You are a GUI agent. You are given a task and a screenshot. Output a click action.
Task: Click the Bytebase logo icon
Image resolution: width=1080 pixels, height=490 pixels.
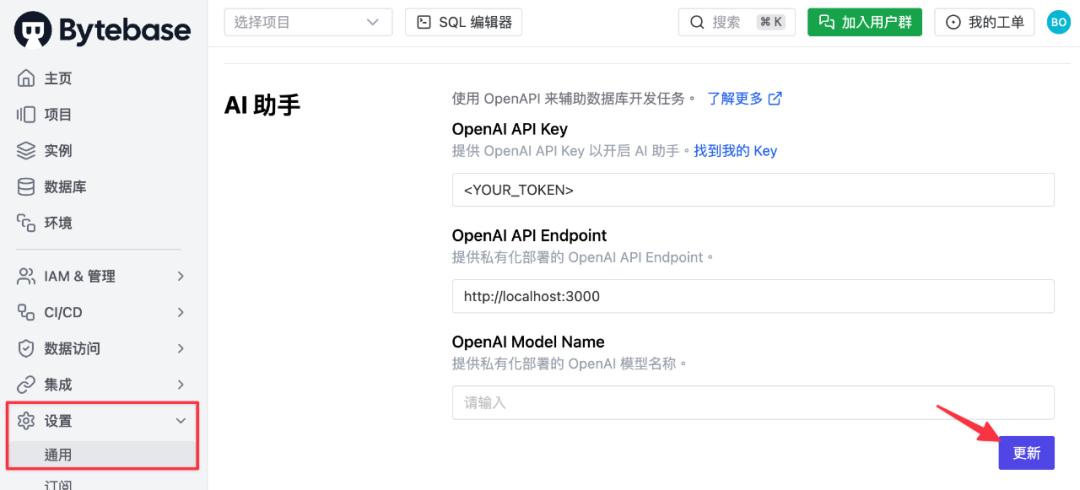(x=32, y=30)
